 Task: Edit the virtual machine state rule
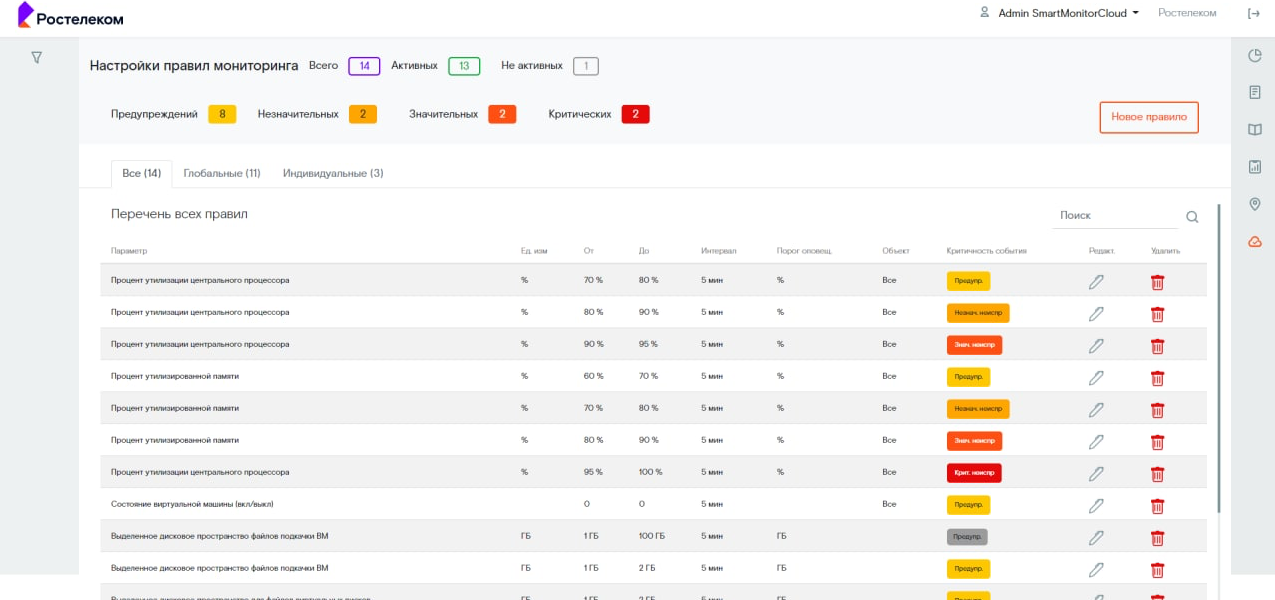coord(1096,506)
